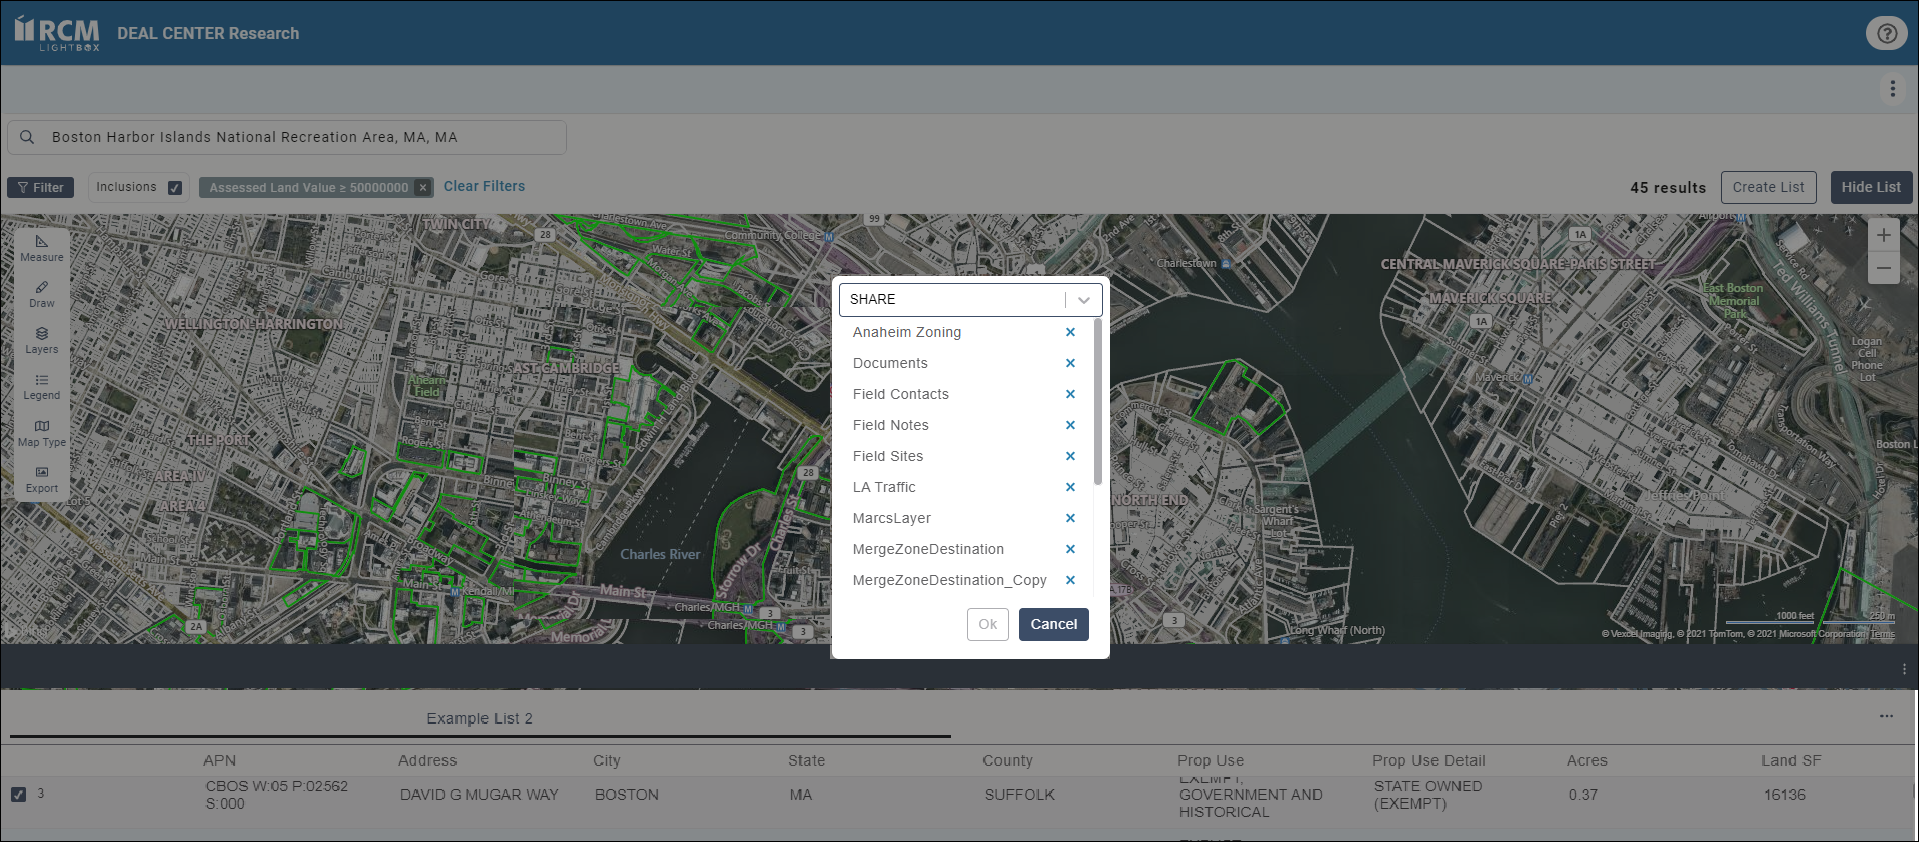1919x842 pixels.
Task: Click the location search input field
Action: [x=300, y=138]
